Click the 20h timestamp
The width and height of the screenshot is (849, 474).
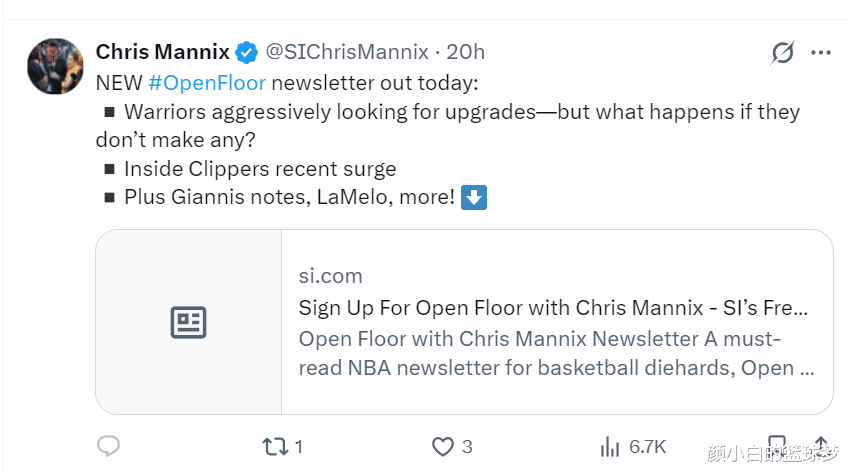click(x=465, y=51)
